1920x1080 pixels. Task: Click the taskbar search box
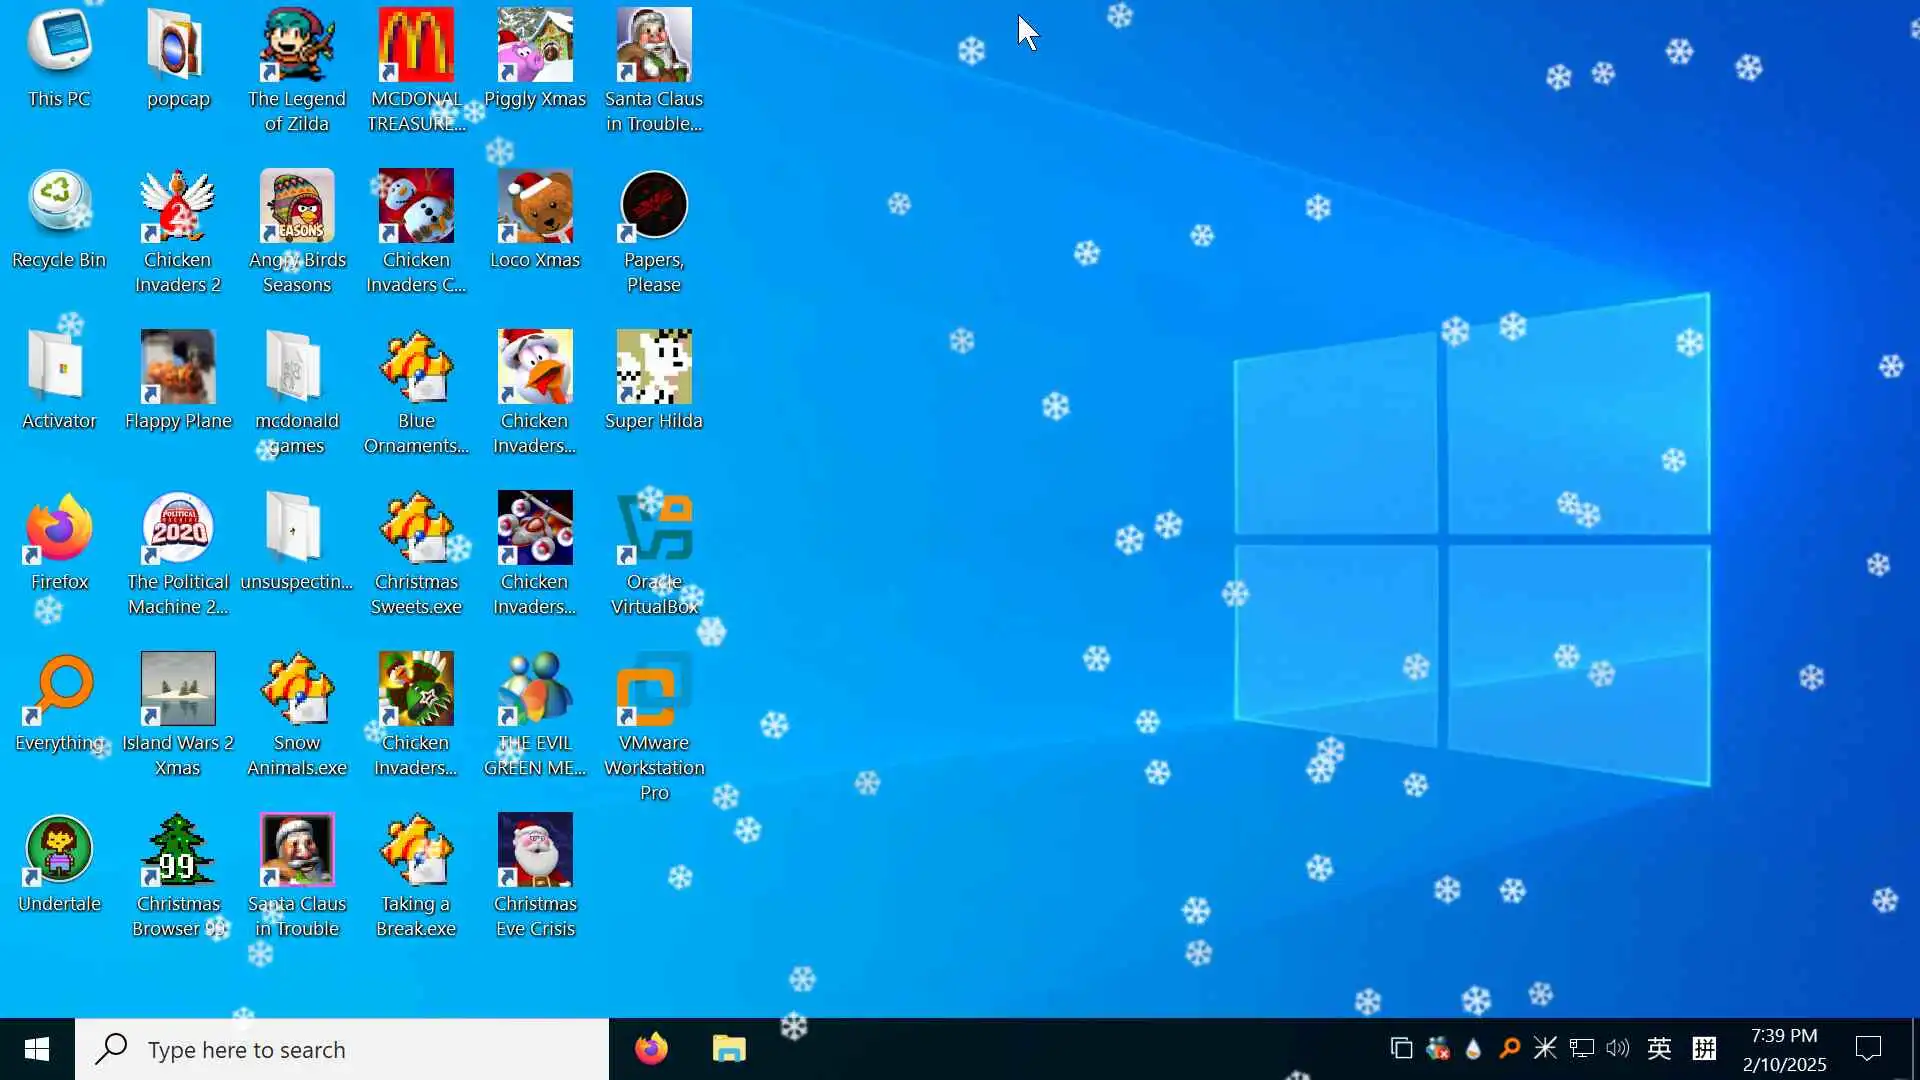[342, 1049]
